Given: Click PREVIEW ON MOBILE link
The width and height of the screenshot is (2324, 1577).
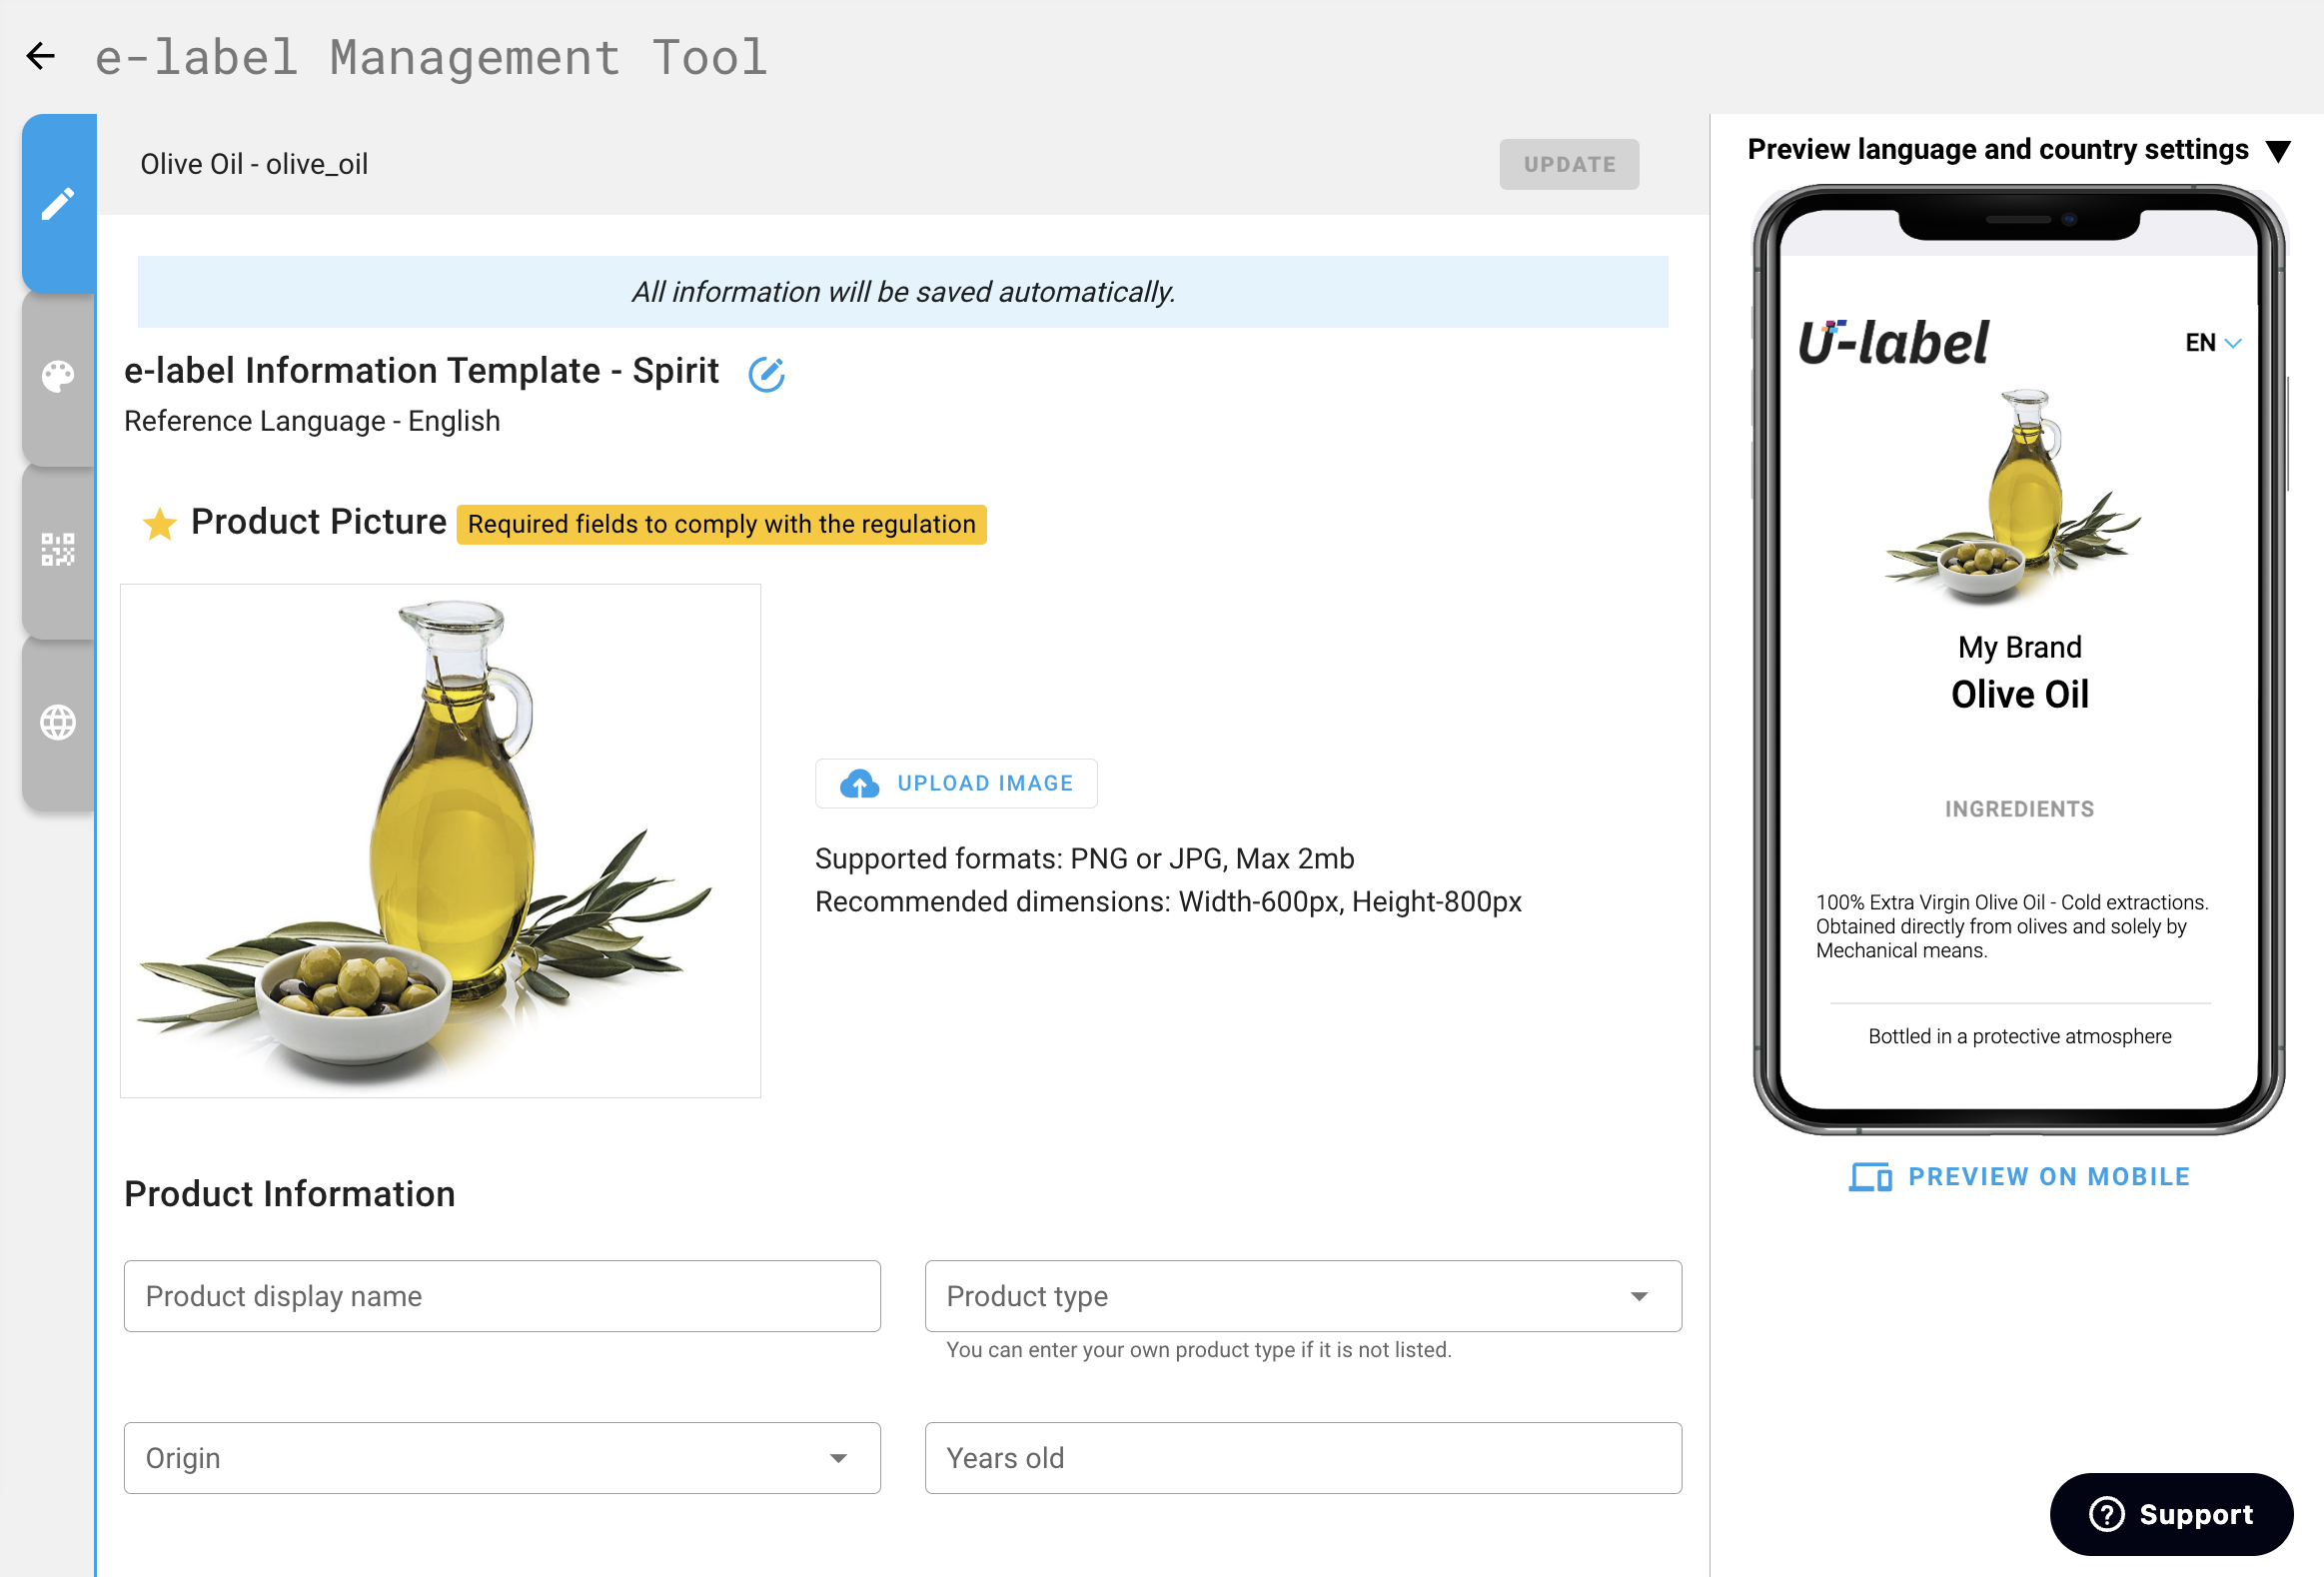Looking at the screenshot, I should (x=2048, y=1177).
